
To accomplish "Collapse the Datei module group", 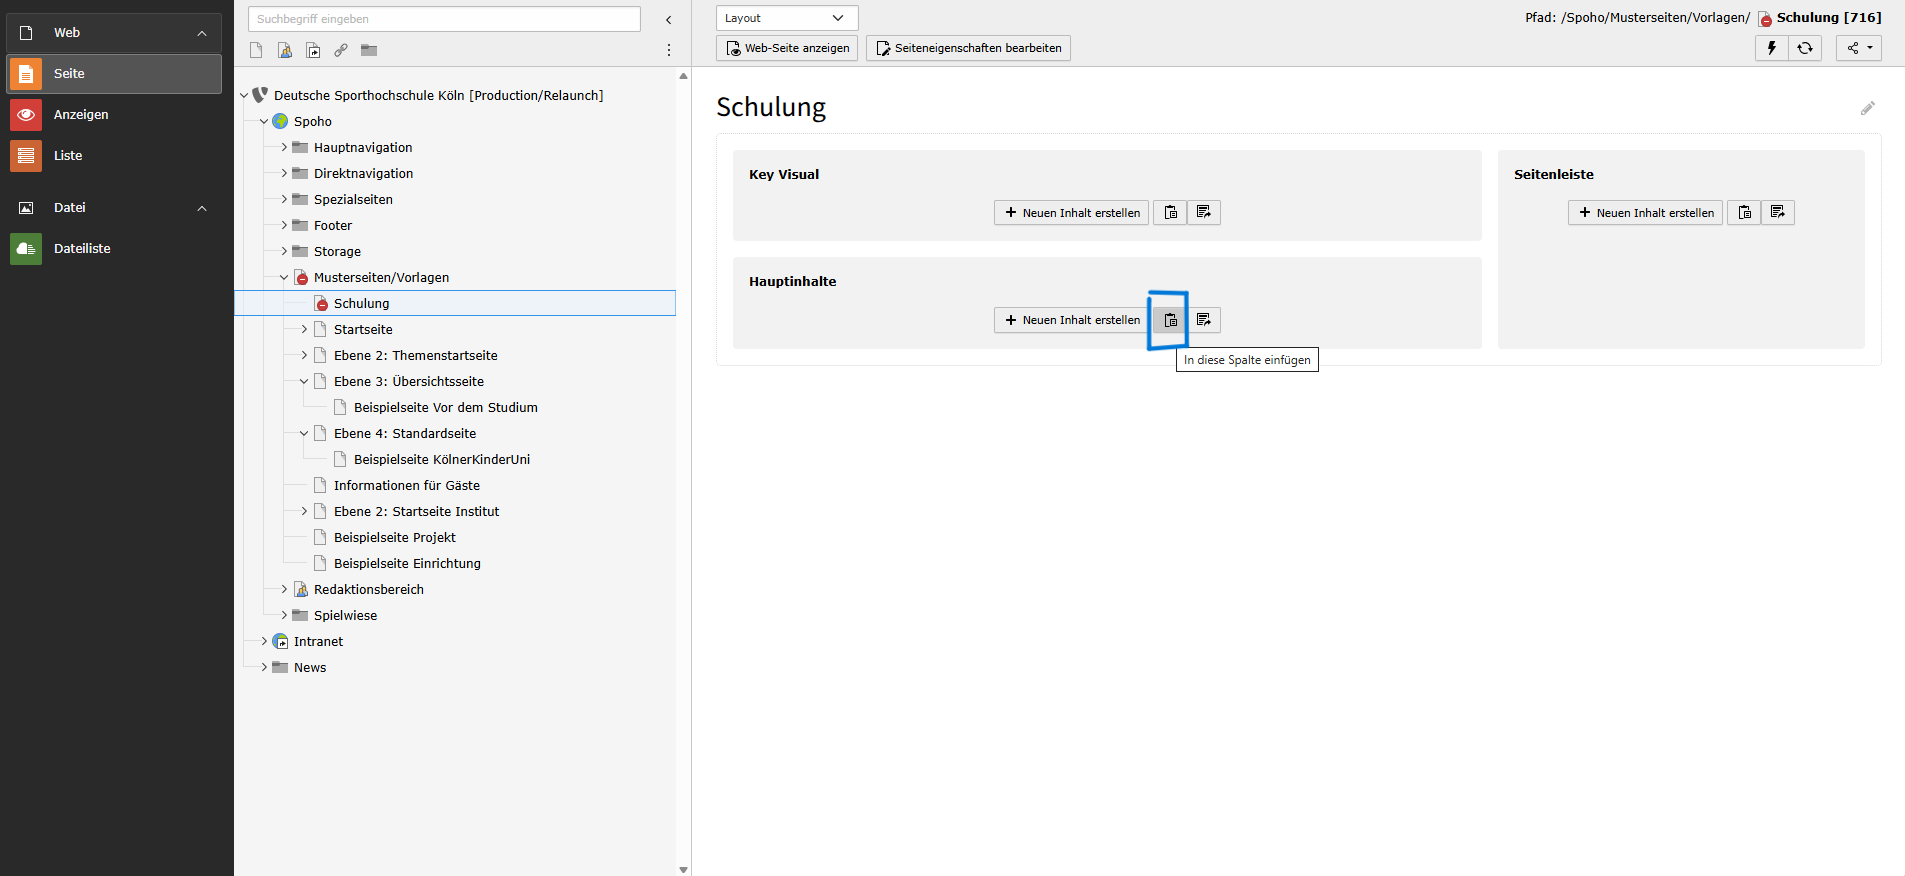I will (x=202, y=208).
